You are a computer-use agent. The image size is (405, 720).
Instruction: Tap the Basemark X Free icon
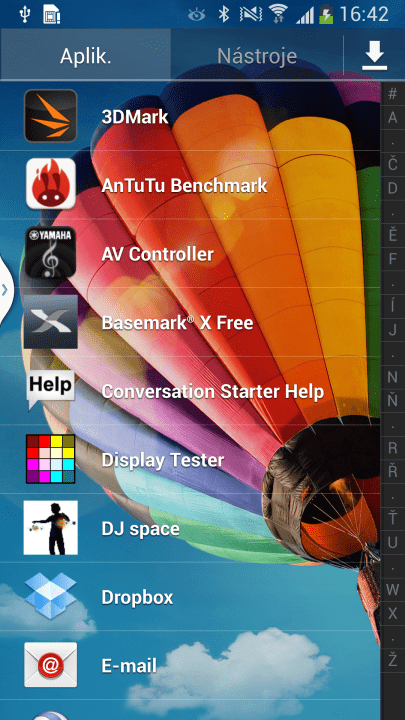pos(51,322)
